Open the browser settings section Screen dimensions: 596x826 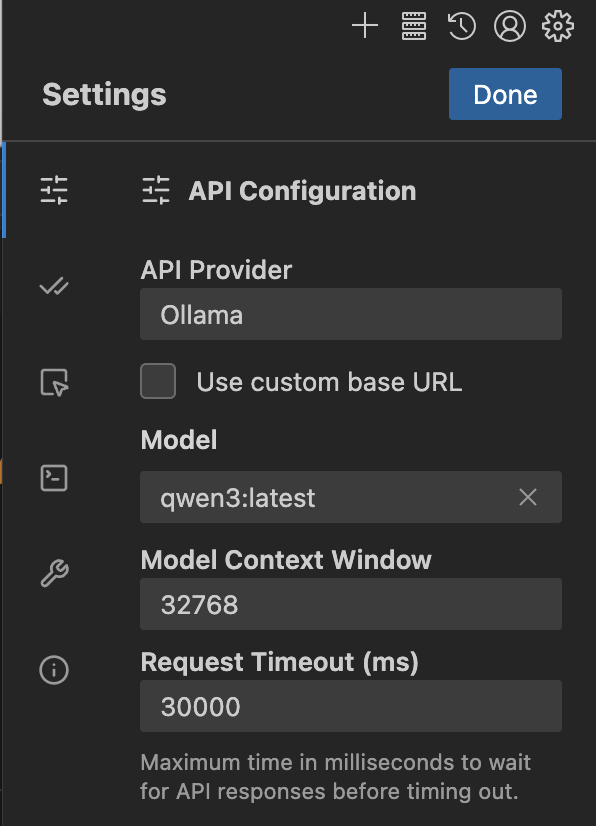(x=55, y=382)
